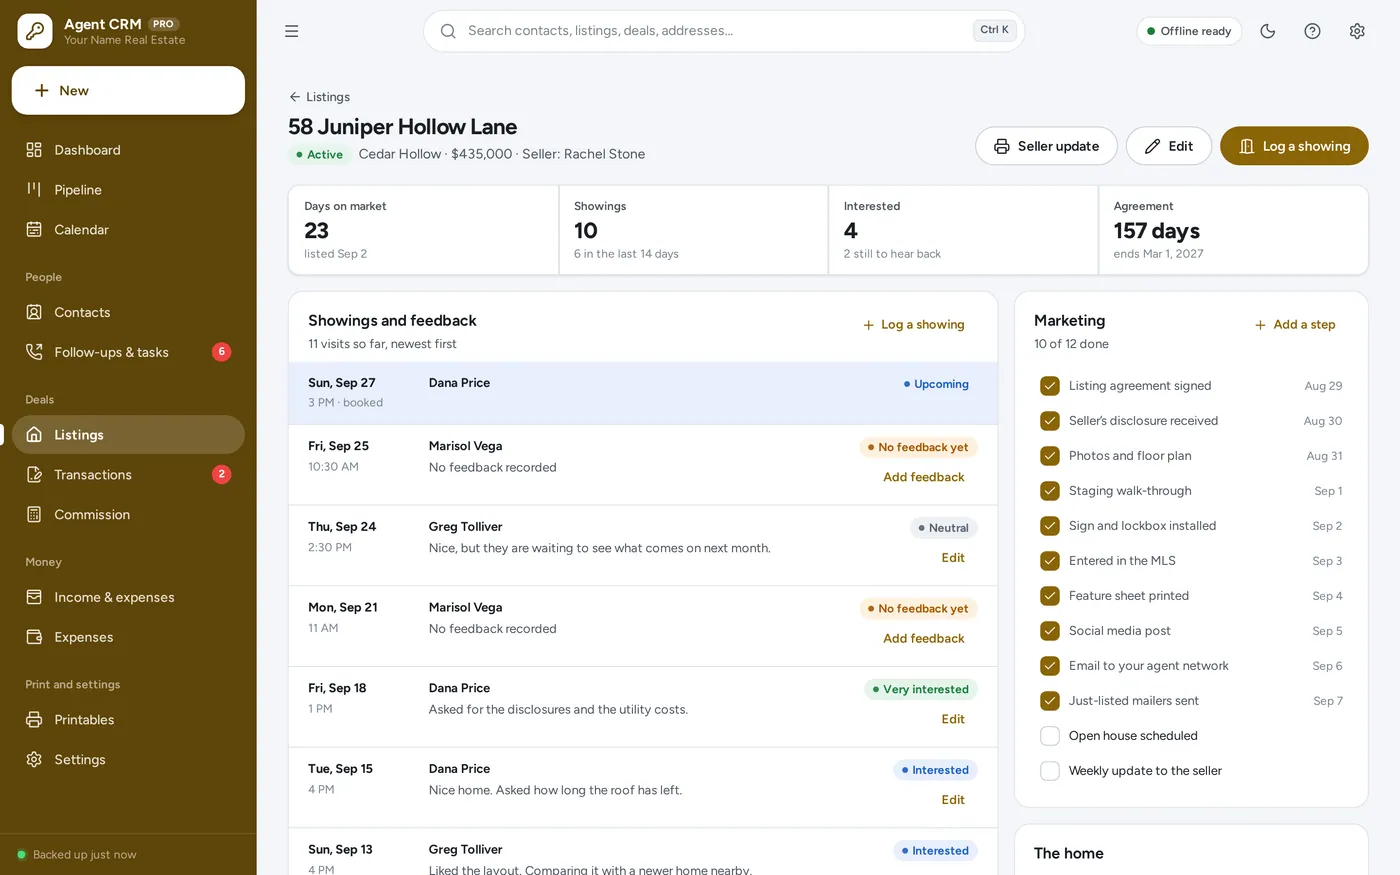Edit Dana Price's Sep 15 showing
The image size is (1400, 875).
click(953, 800)
